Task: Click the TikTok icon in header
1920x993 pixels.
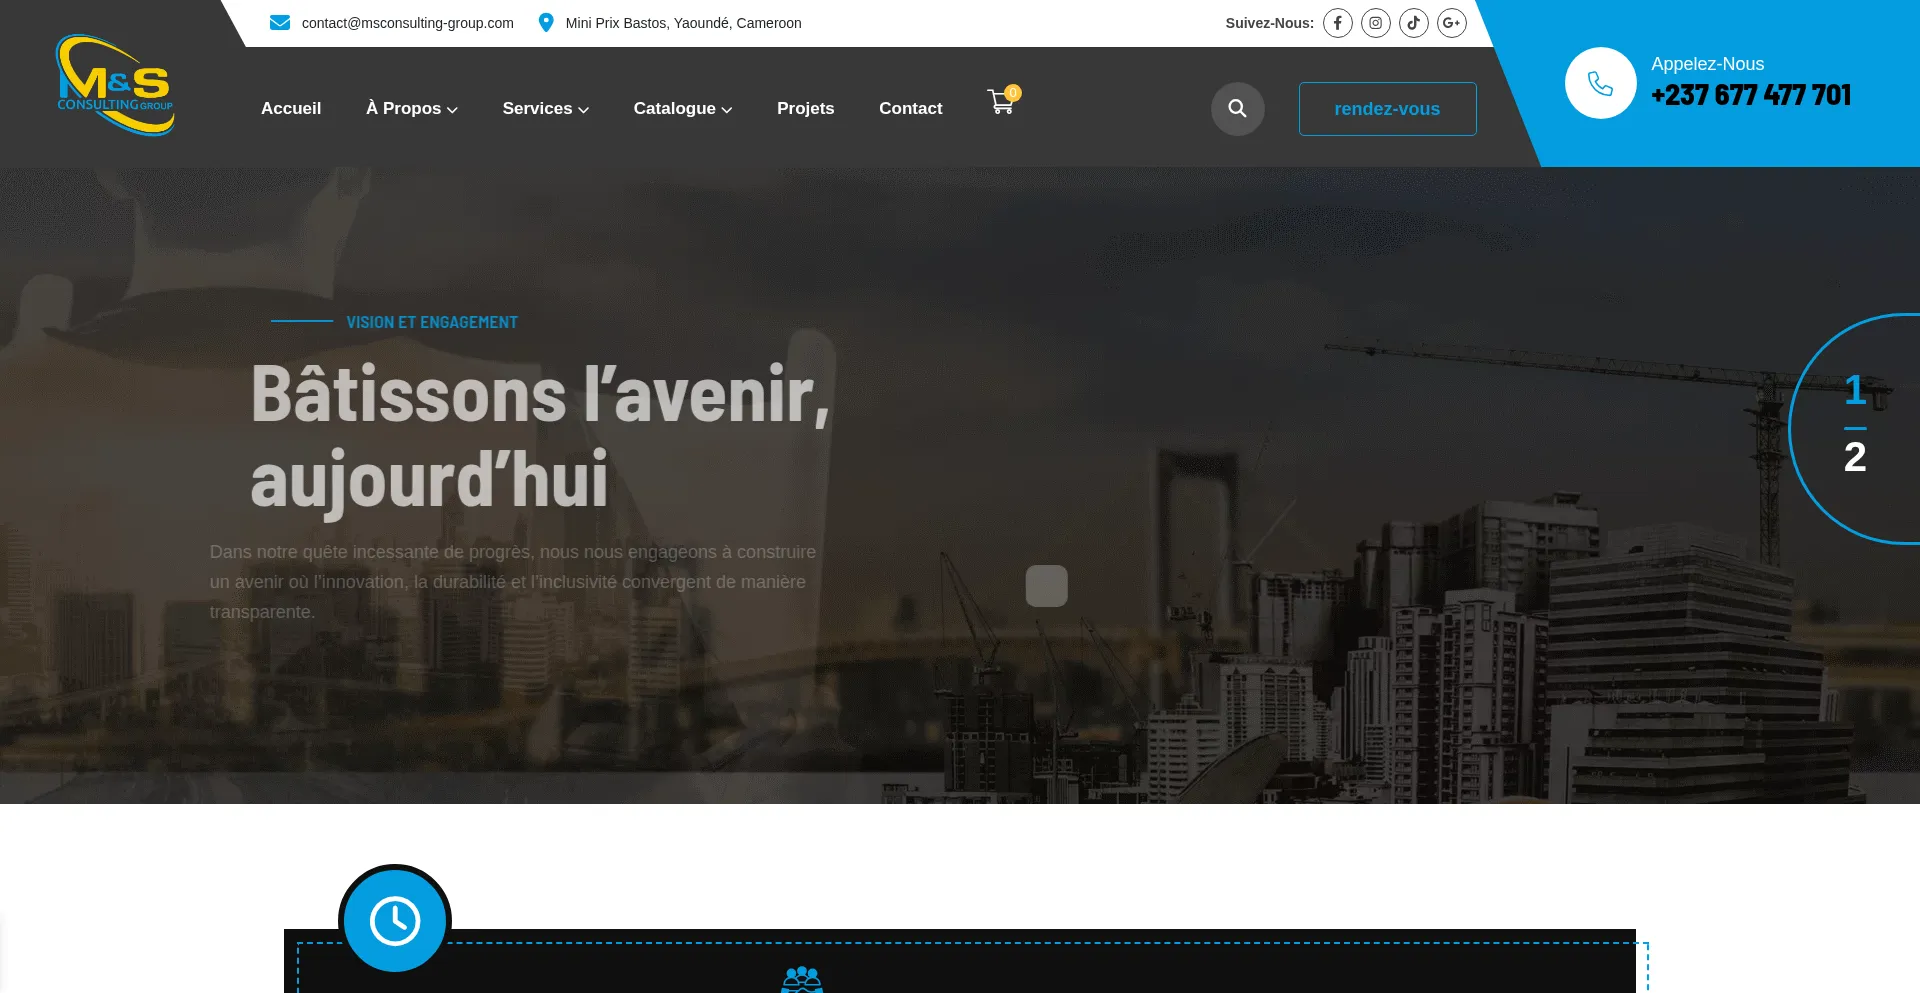Action: 1413,23
